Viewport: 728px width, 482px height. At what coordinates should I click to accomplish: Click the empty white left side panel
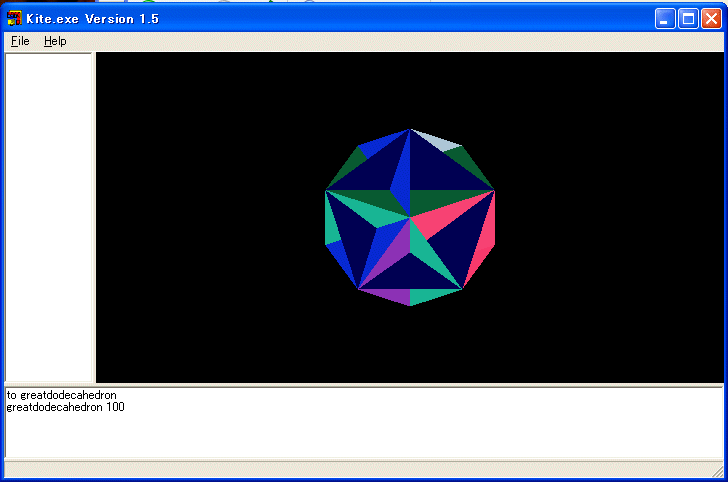[48, 217]
